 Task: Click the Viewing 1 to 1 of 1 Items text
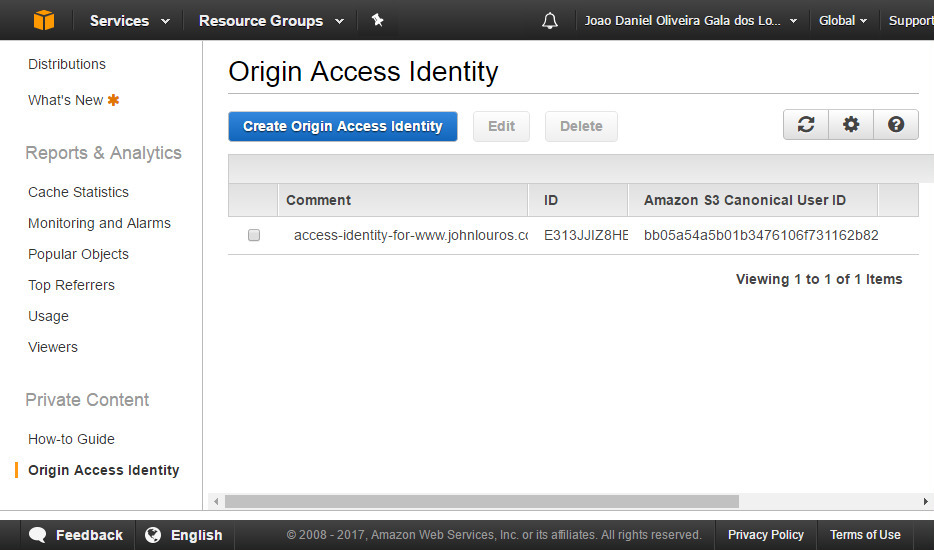[x=819, y=279]
